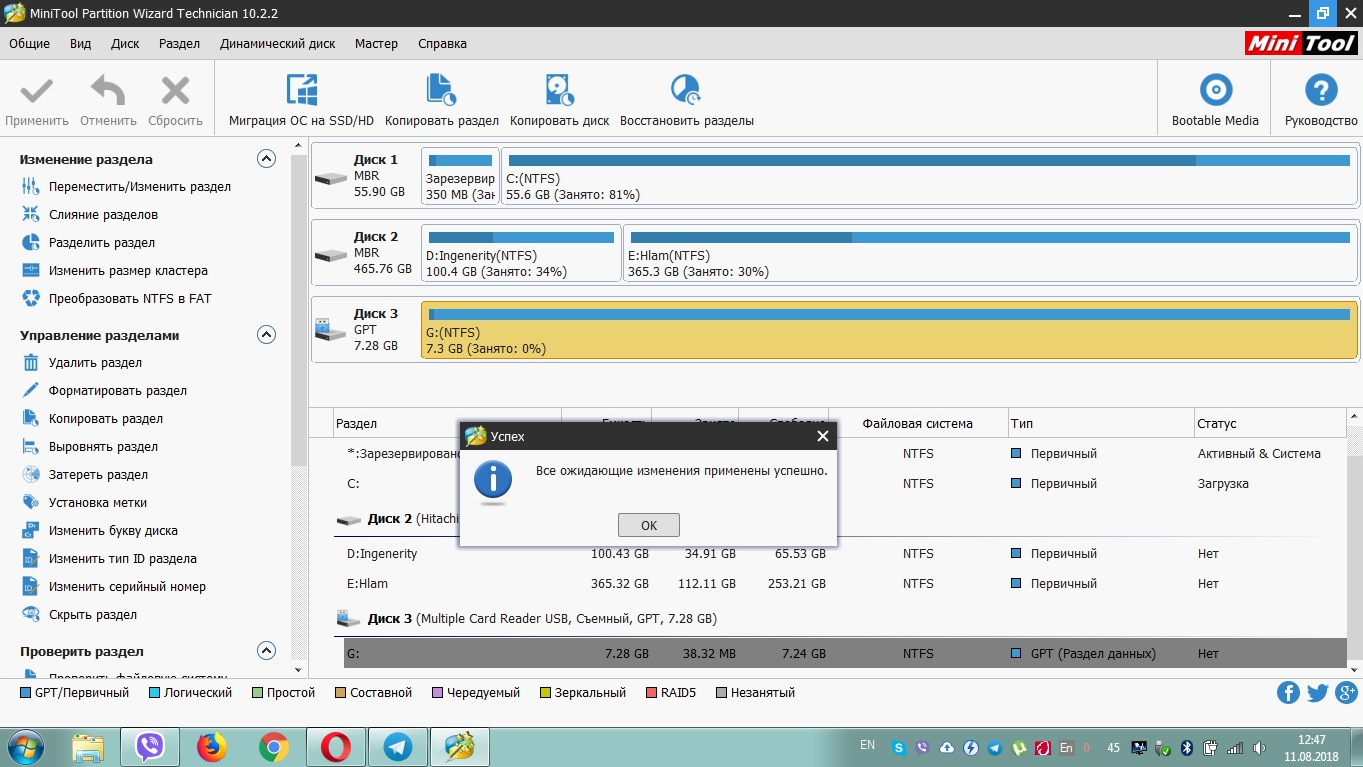Click Диск 3 GPT disk label

pos(365,329)
